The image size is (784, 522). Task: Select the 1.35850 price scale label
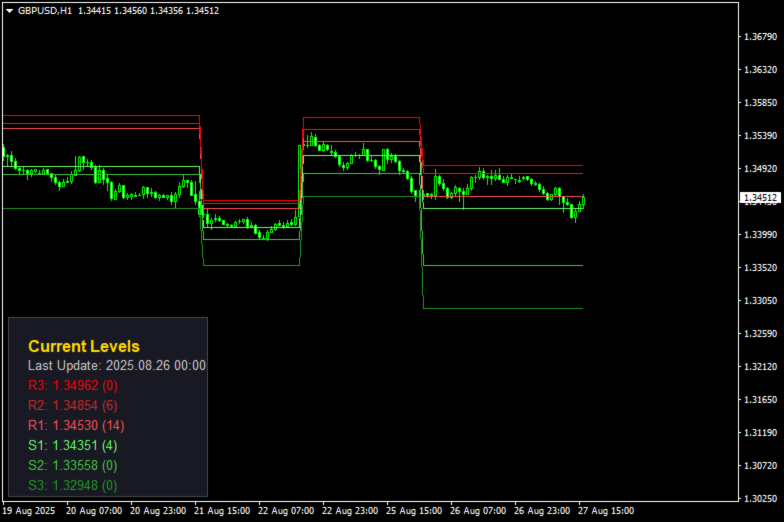click(760, 102)
